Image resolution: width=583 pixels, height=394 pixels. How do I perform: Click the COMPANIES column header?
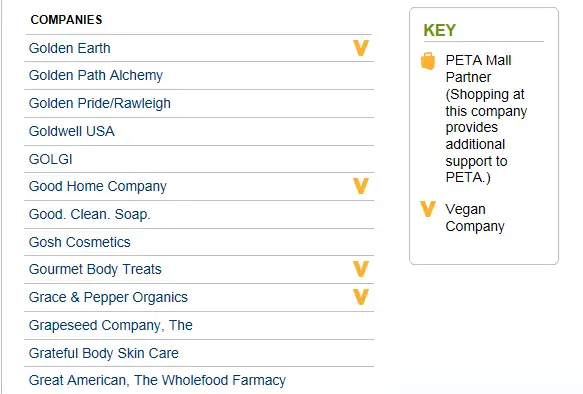(66, 20)
